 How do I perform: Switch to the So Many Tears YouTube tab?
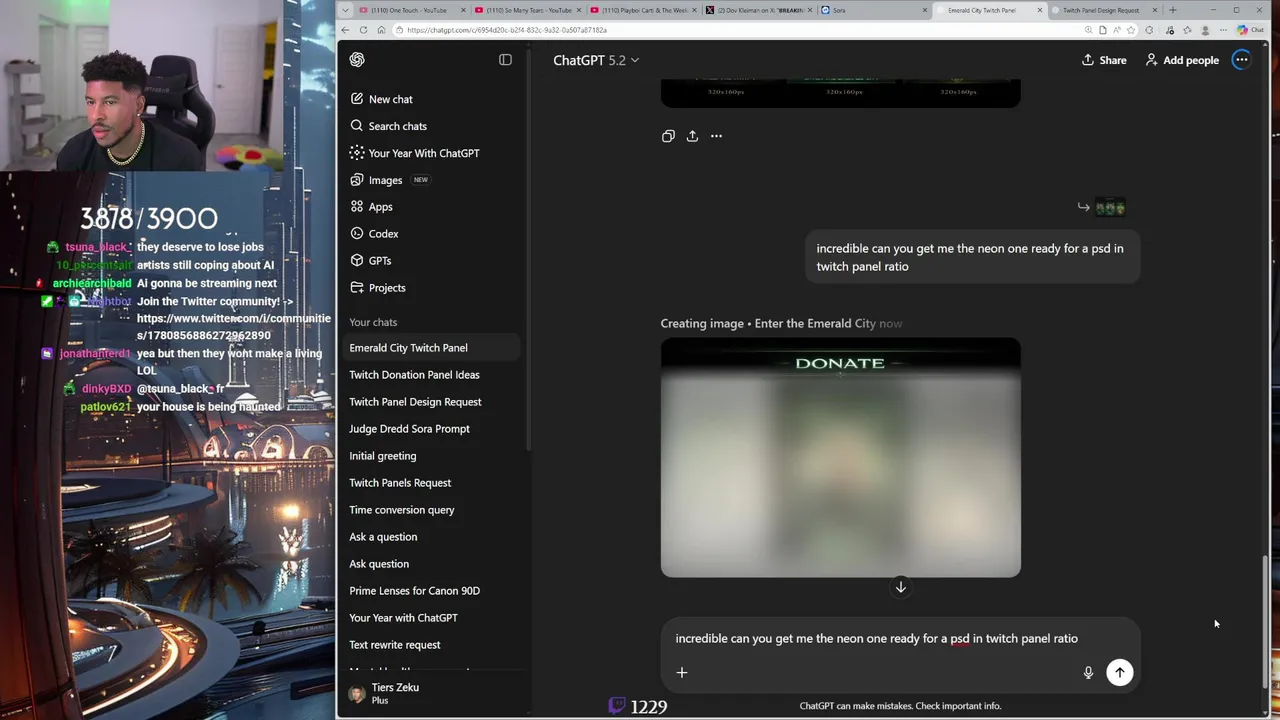tap(526, 10)
